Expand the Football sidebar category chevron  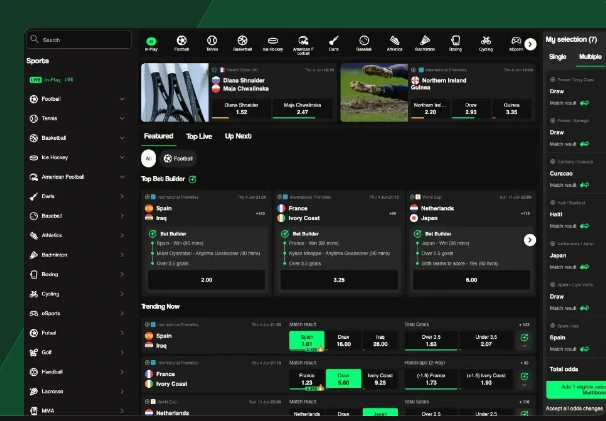pyautogui.click(x=122, y=99)
